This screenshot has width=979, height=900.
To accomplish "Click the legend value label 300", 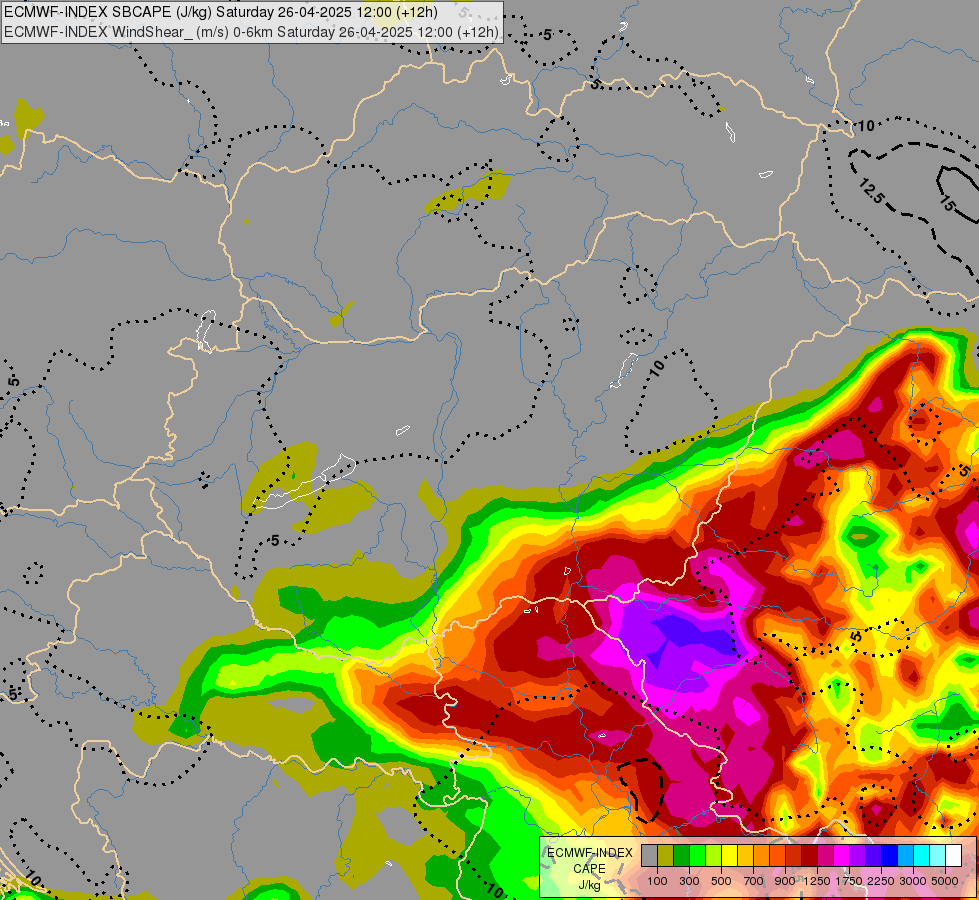I will coord(689,881).
